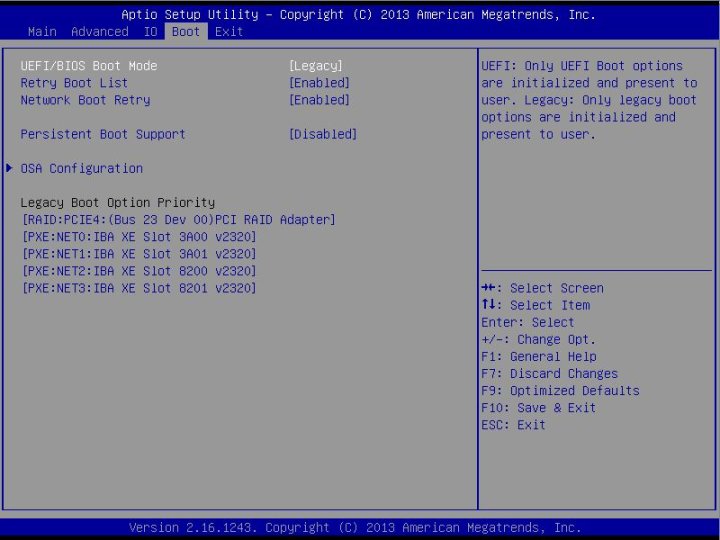Click F7: Discard Changes hint
The width and height of the screenshot is (720, 540).
[549, 373]
